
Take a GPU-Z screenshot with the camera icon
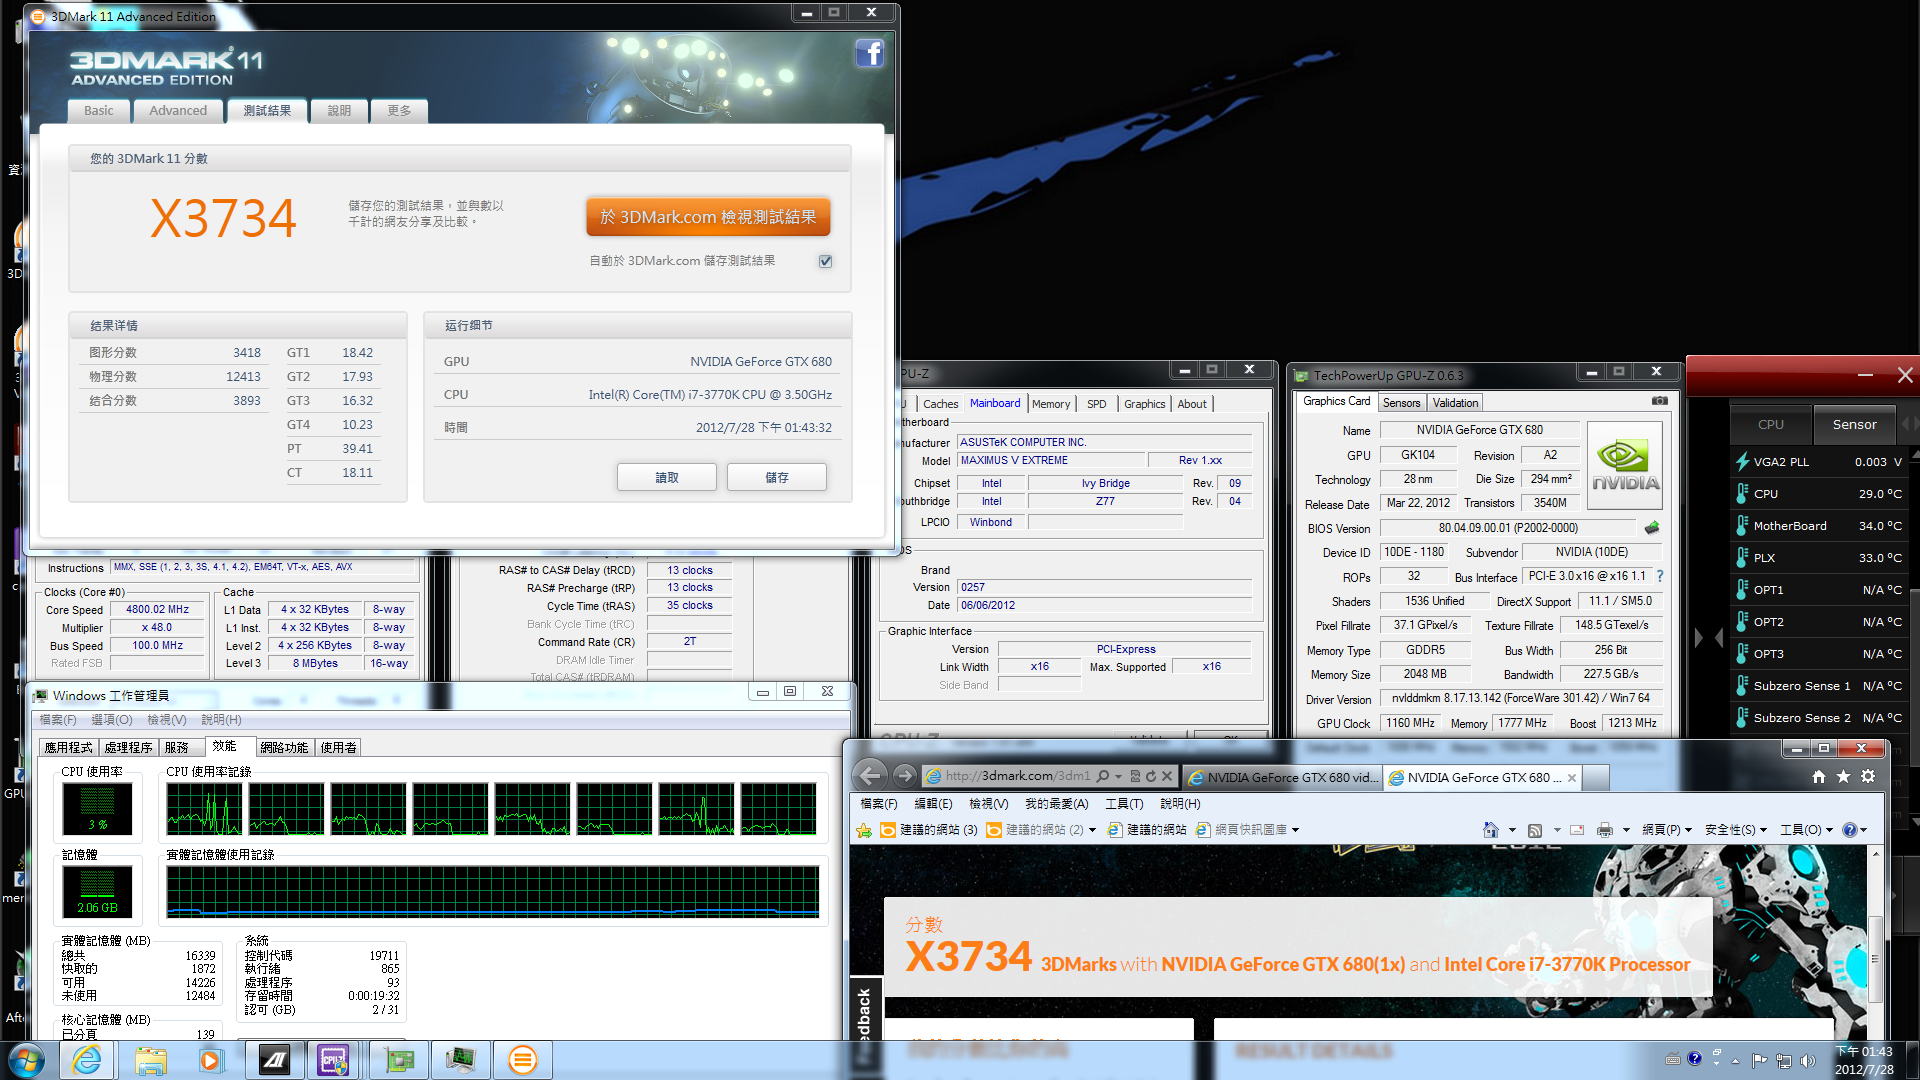click(1660, 401)
